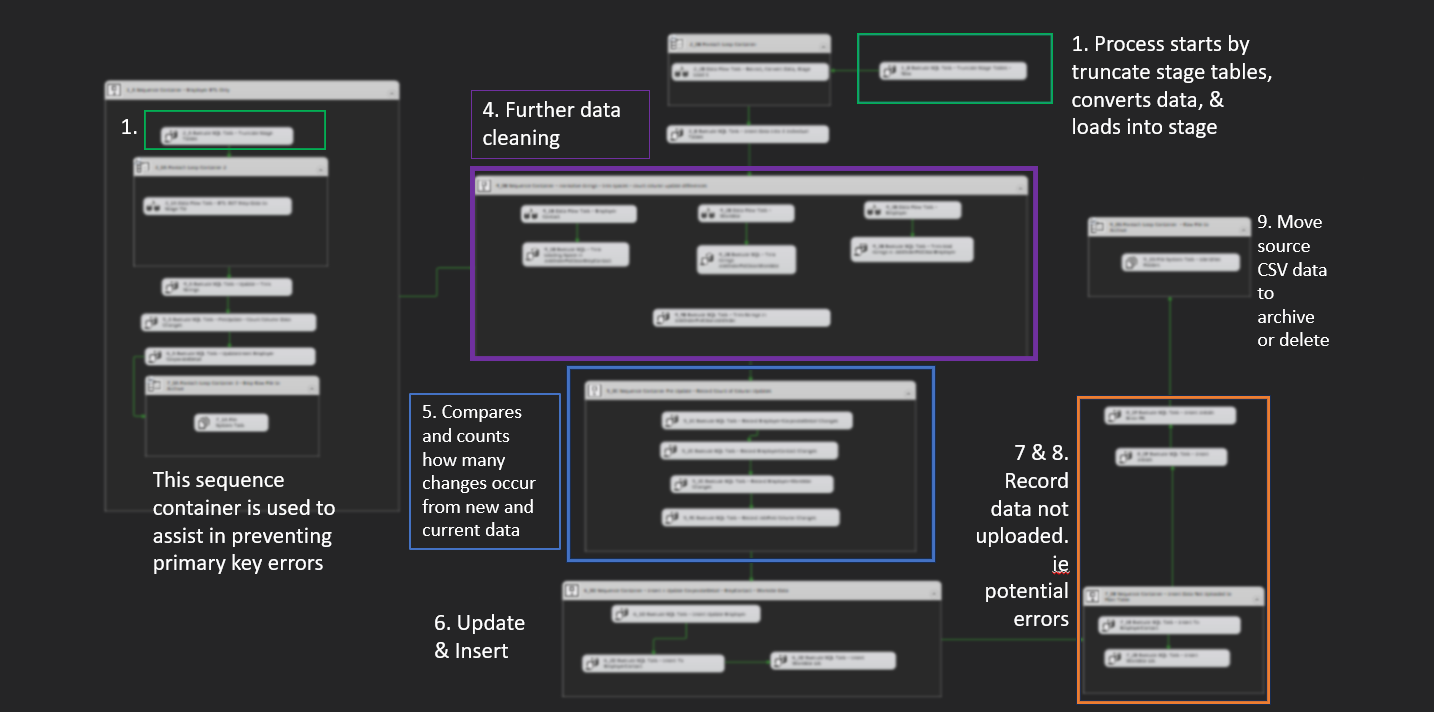Collapse the far-left sequence container using its chevron
Viewport: 1434px width, 712px height.
point(389,91)
